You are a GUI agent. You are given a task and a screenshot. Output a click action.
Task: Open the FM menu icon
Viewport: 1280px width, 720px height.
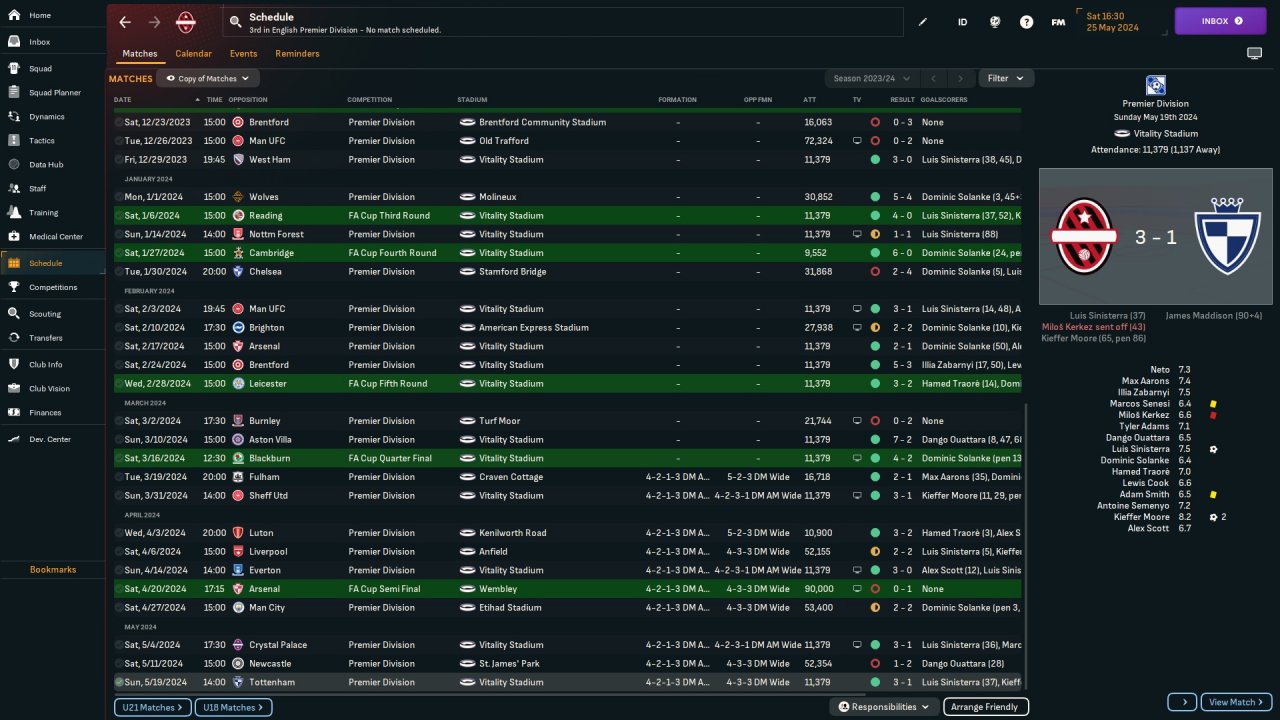point(1058,22)
